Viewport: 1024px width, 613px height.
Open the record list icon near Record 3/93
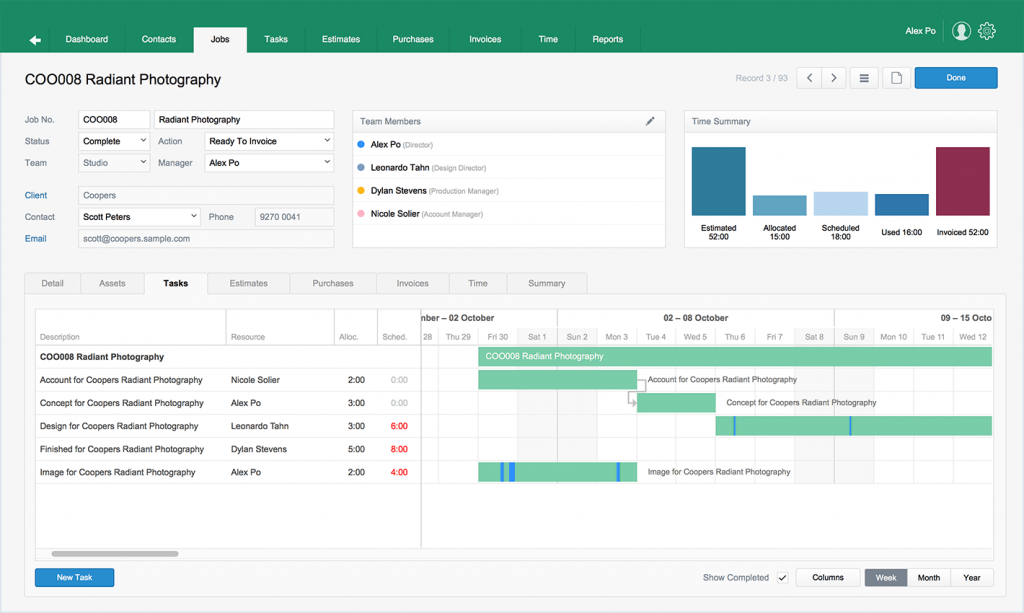click(863, 77)
